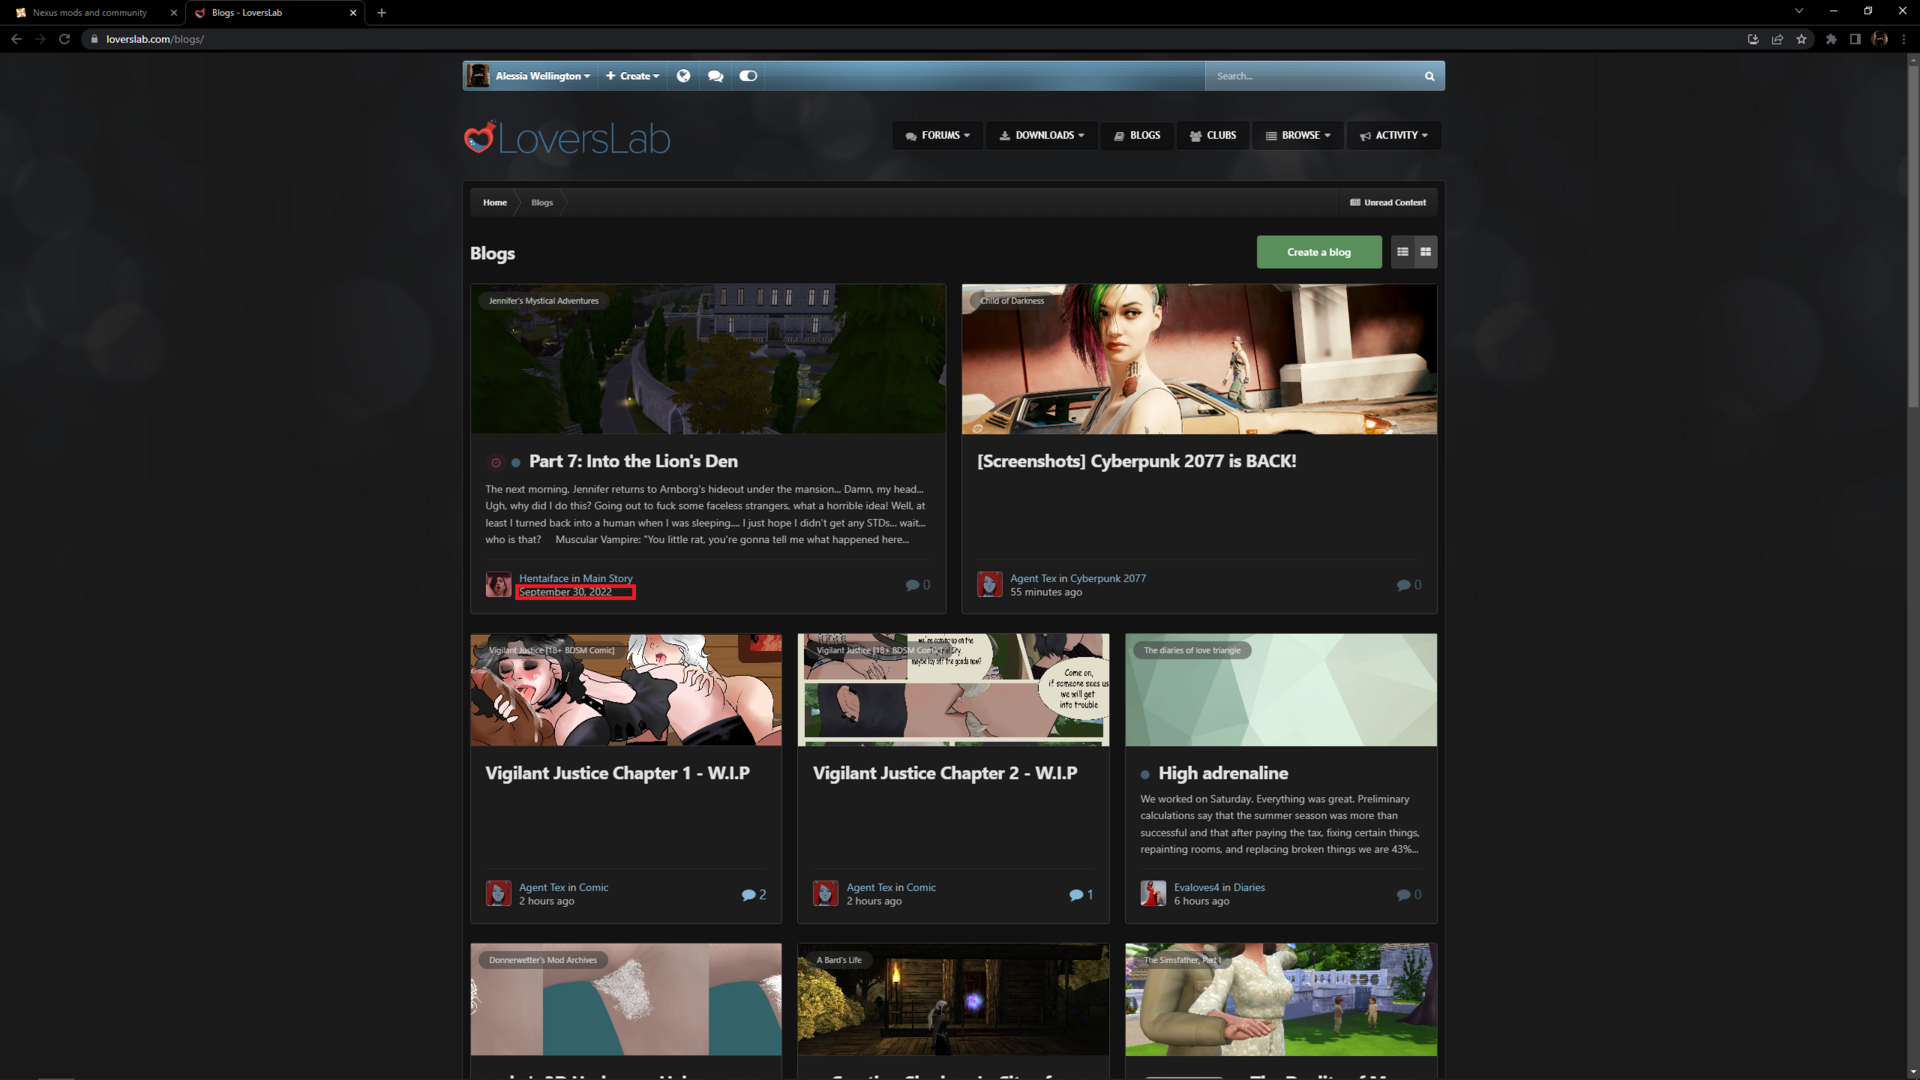Toggle the dark/light theme switch
This screenshot has height=1080, width=1920.
748,76
